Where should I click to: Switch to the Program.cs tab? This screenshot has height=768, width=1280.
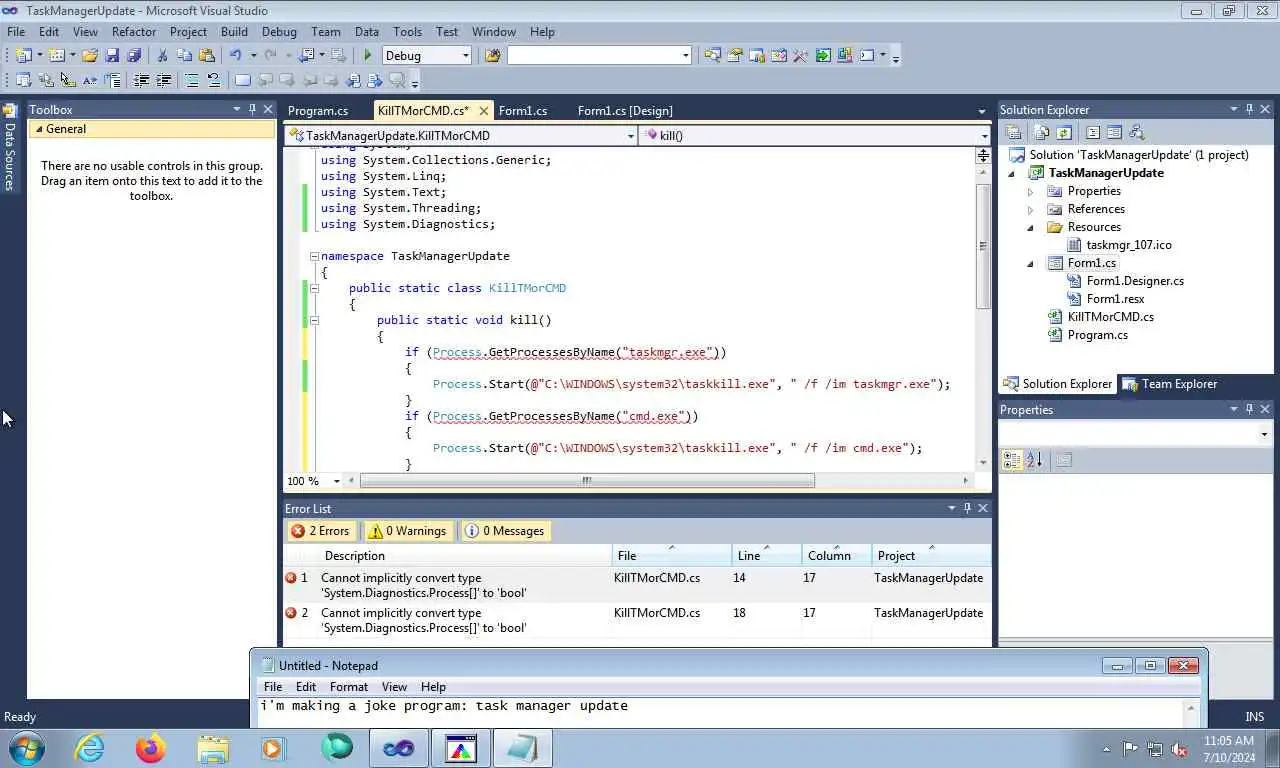318,111
